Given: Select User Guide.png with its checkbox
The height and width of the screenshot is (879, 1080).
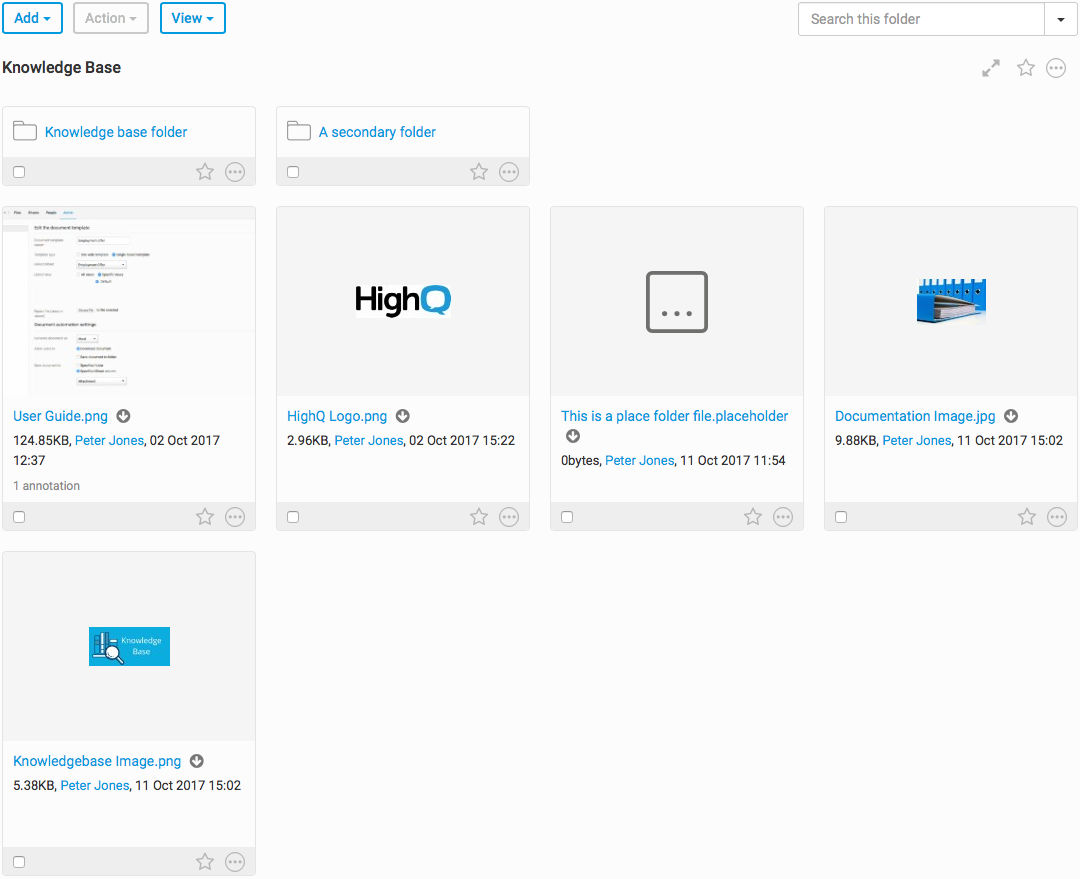Looking at the screenshot, I should coord(19,517).
